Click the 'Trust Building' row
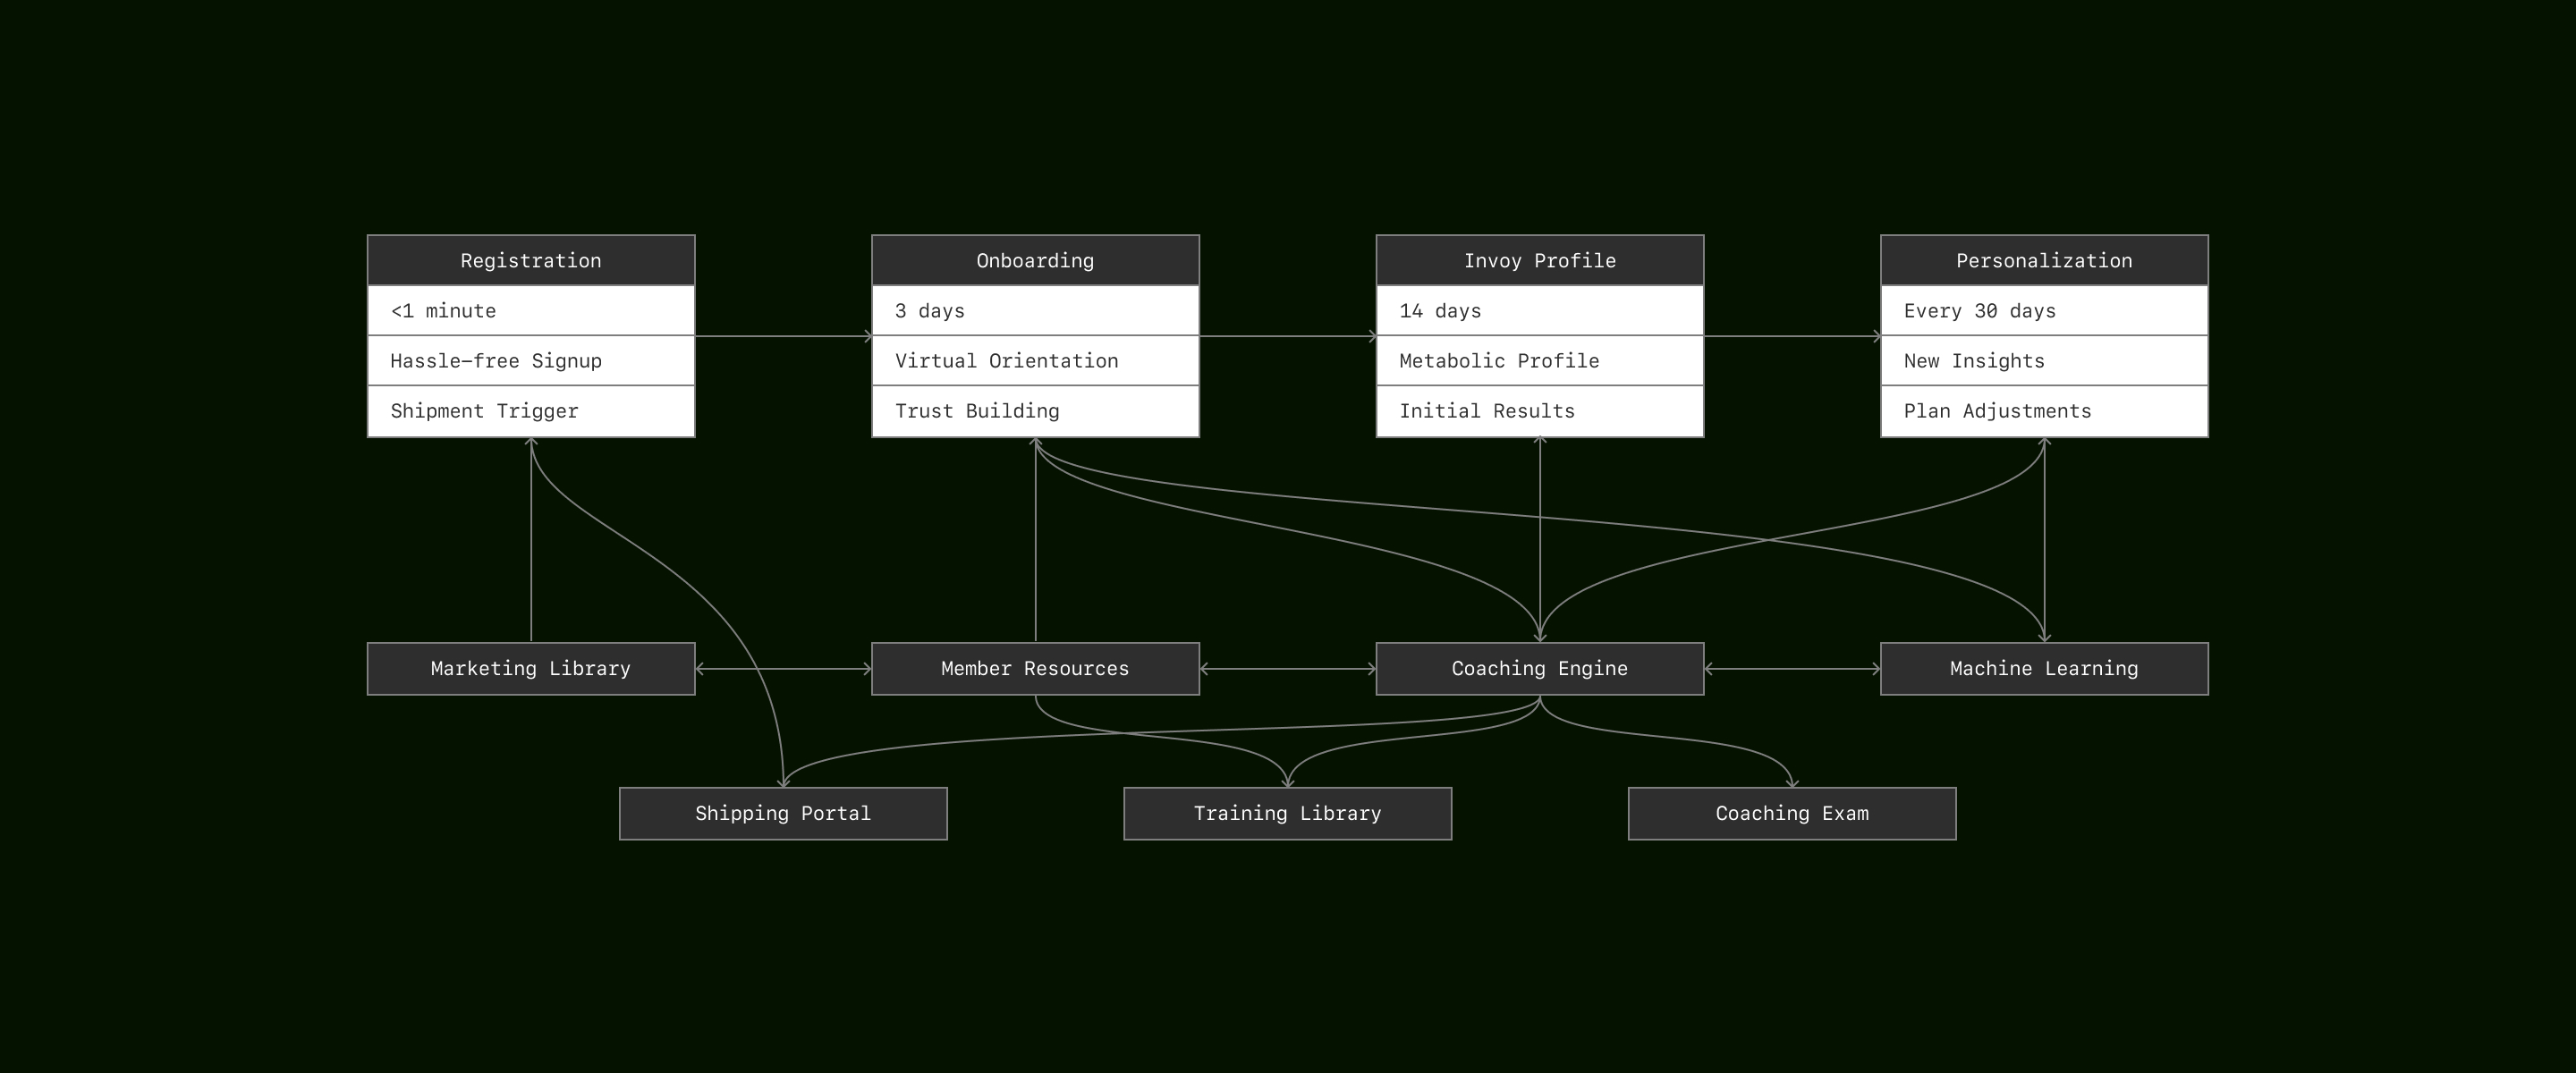Screen dimensions: 2576x1073 click(x=1035, y=411)
